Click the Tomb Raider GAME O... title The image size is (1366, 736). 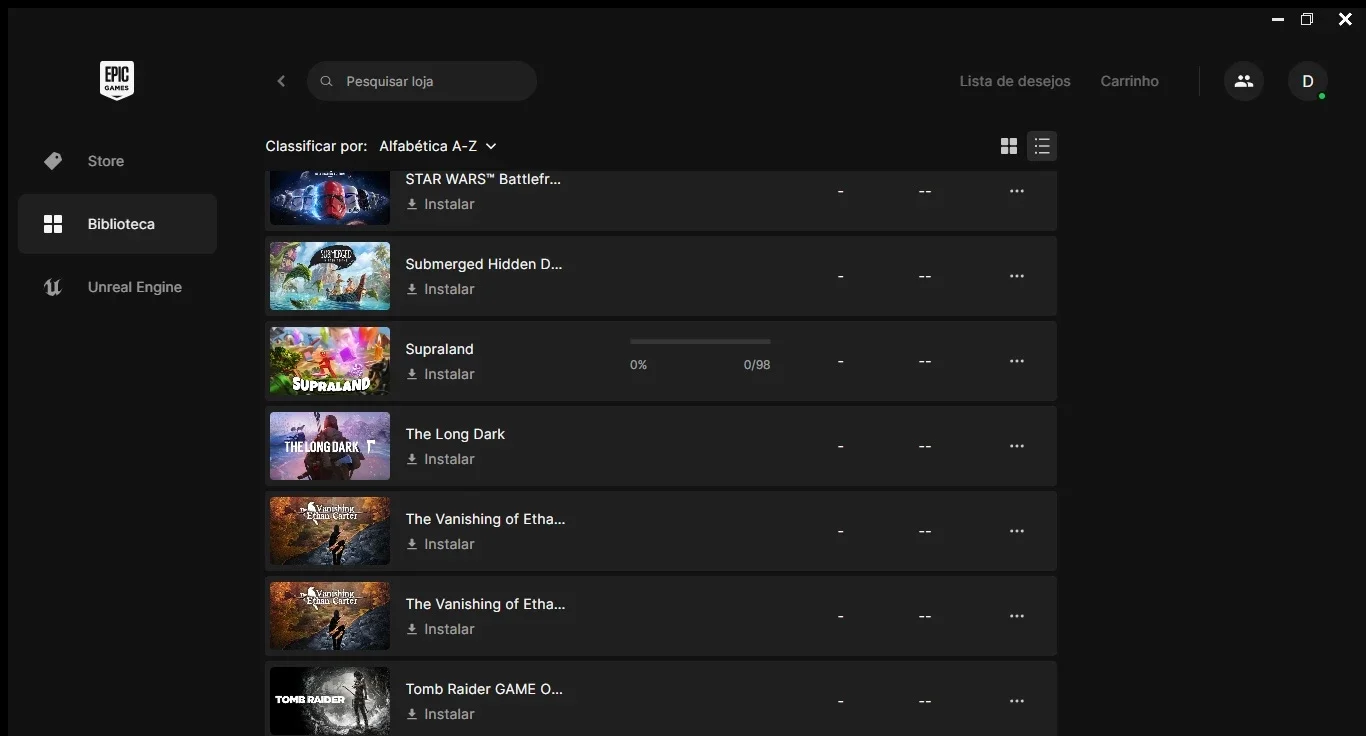pos(484,689)
